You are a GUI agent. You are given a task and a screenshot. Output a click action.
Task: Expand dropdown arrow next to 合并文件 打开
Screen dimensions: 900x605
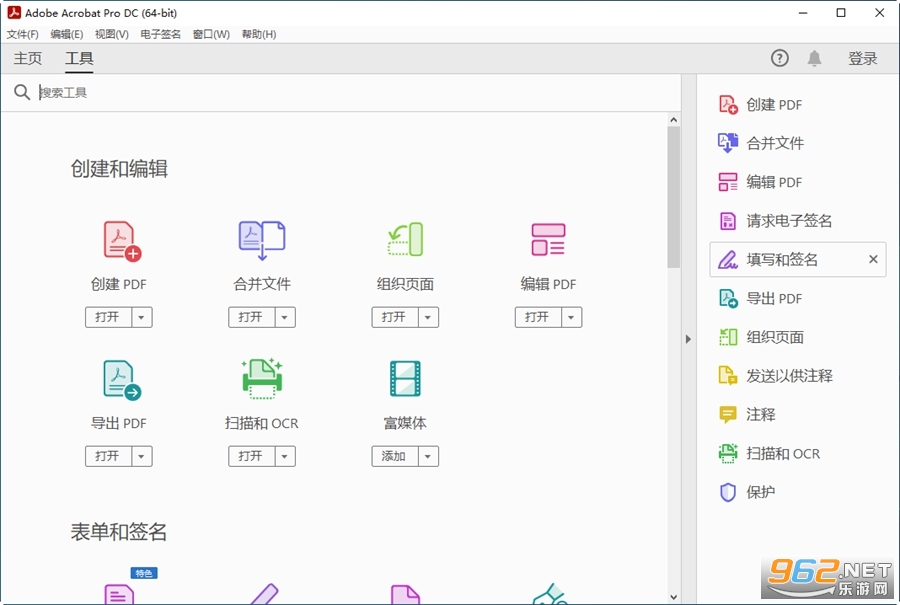click(x=285, y=317)
